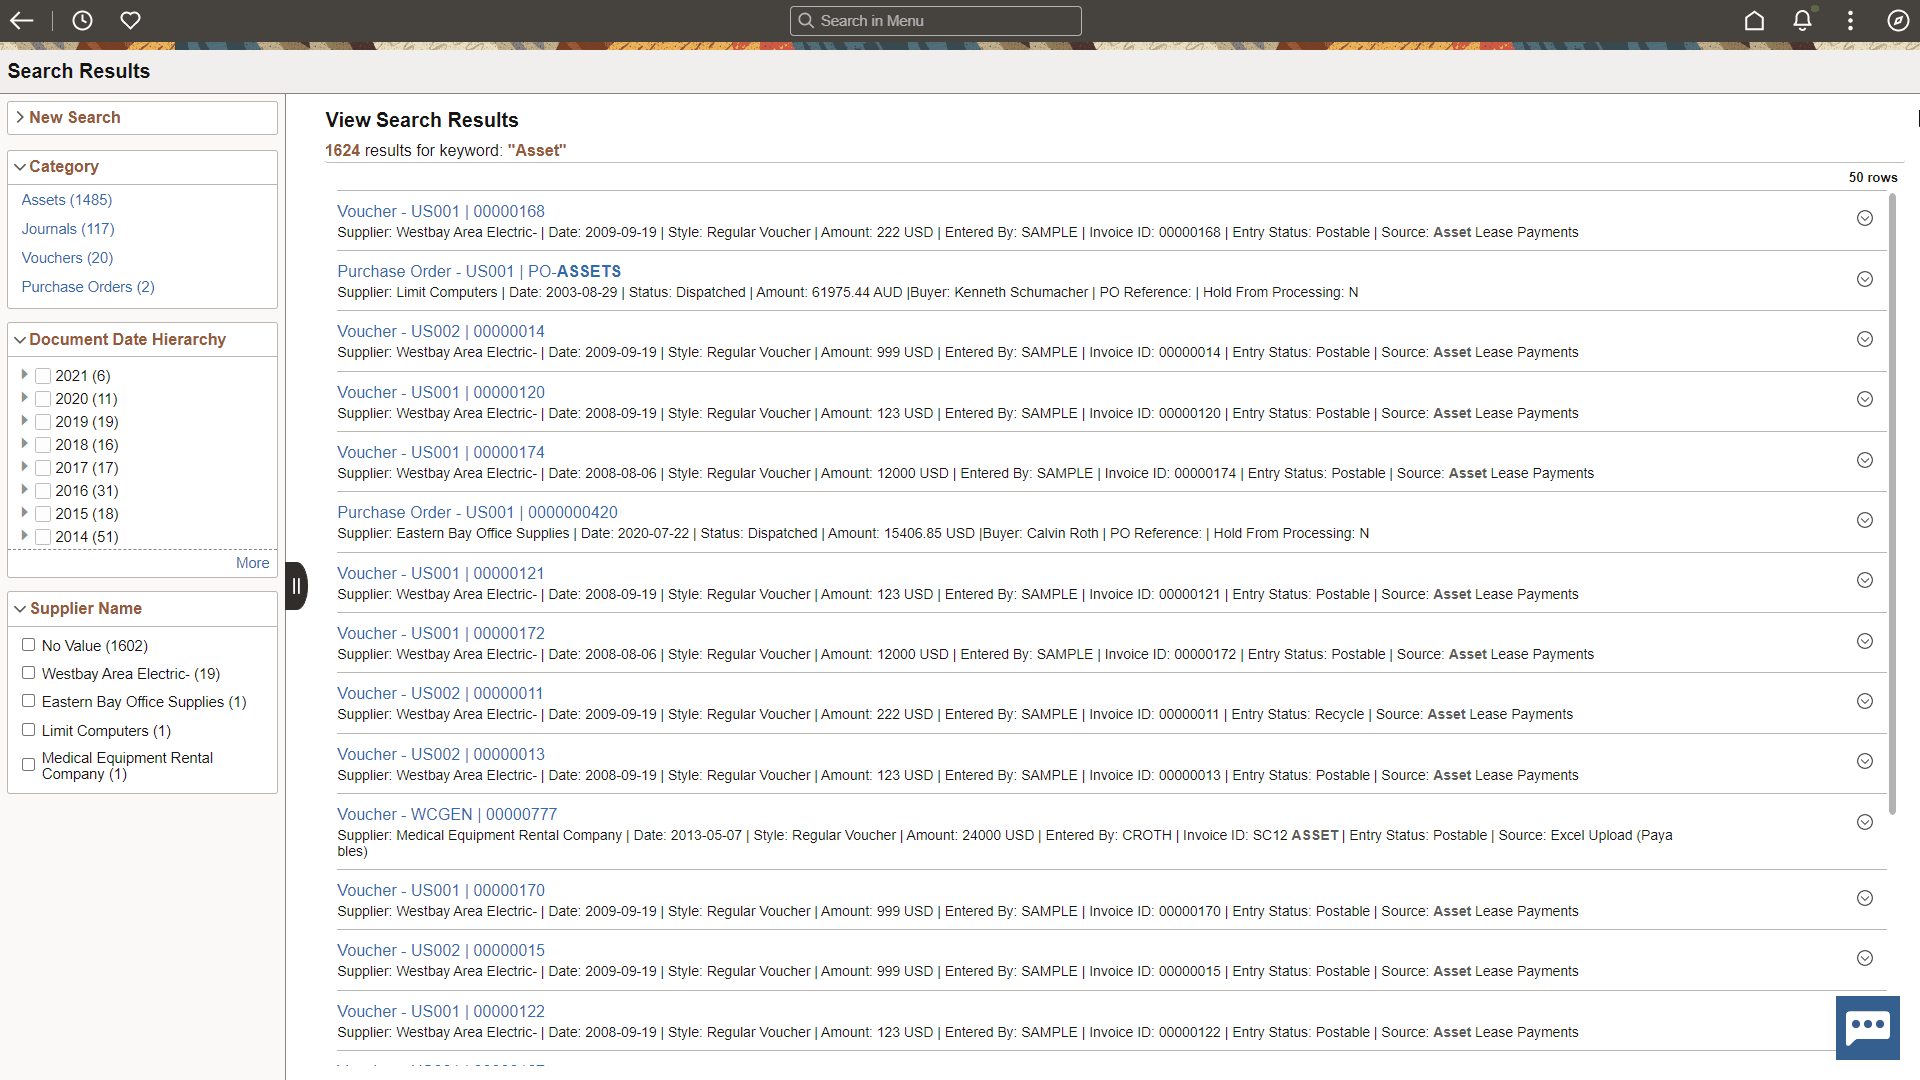Enable the No Value supplier filter
This screenshot has width=1920, height=1080.
[x=29, y=644]
